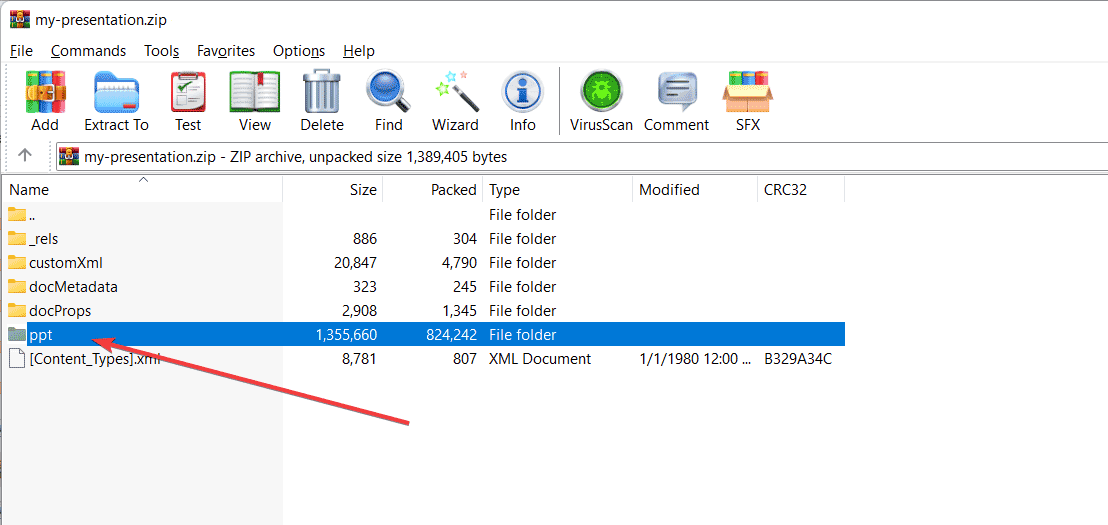Open the File menu

pyautogui.click(x=21, y=51)
